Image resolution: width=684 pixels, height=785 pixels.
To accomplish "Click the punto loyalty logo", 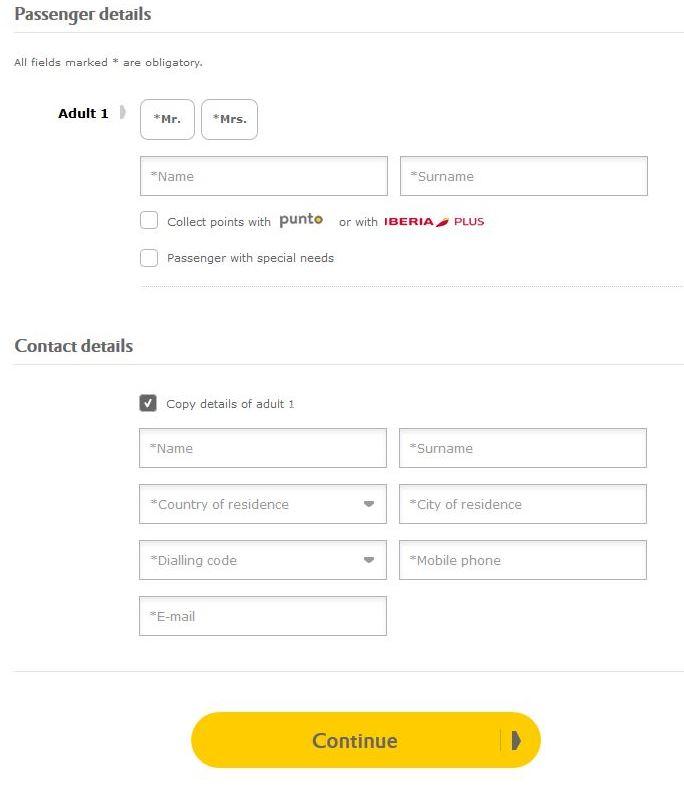I will pos(301,220).
